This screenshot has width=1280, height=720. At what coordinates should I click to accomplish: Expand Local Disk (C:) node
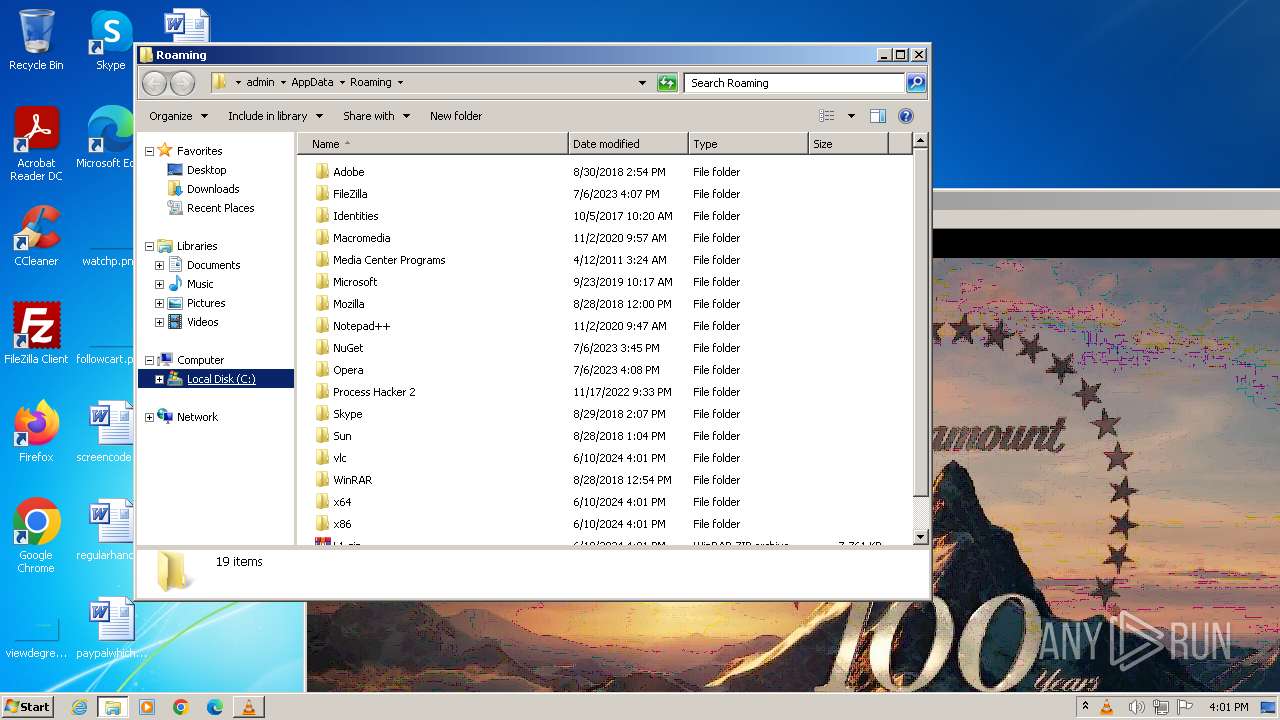(x=159, y=379)
